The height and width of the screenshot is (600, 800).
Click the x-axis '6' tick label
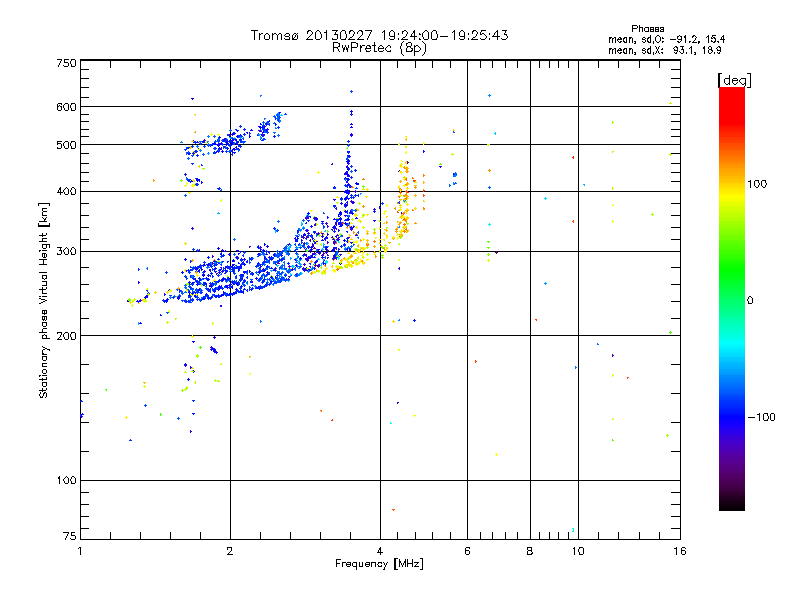tap(467, 551)
